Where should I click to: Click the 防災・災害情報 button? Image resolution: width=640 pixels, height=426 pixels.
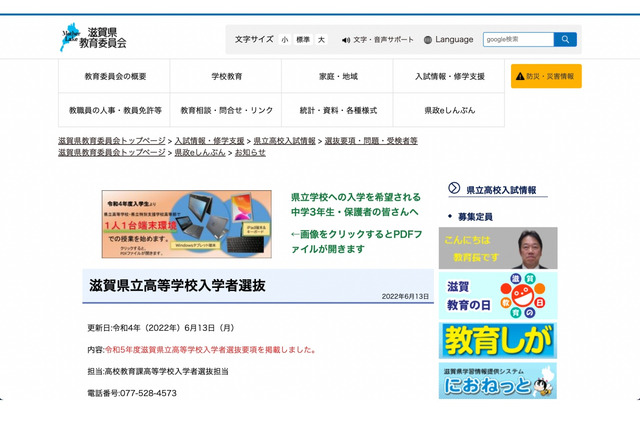[x=546, y=76]
